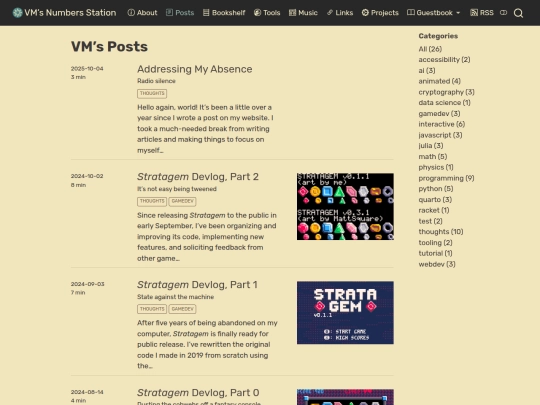Image resolution: width=540 pixels, height=405 pixels.
Task: Filter by the programming (9) category
Action: pos(446,178)
